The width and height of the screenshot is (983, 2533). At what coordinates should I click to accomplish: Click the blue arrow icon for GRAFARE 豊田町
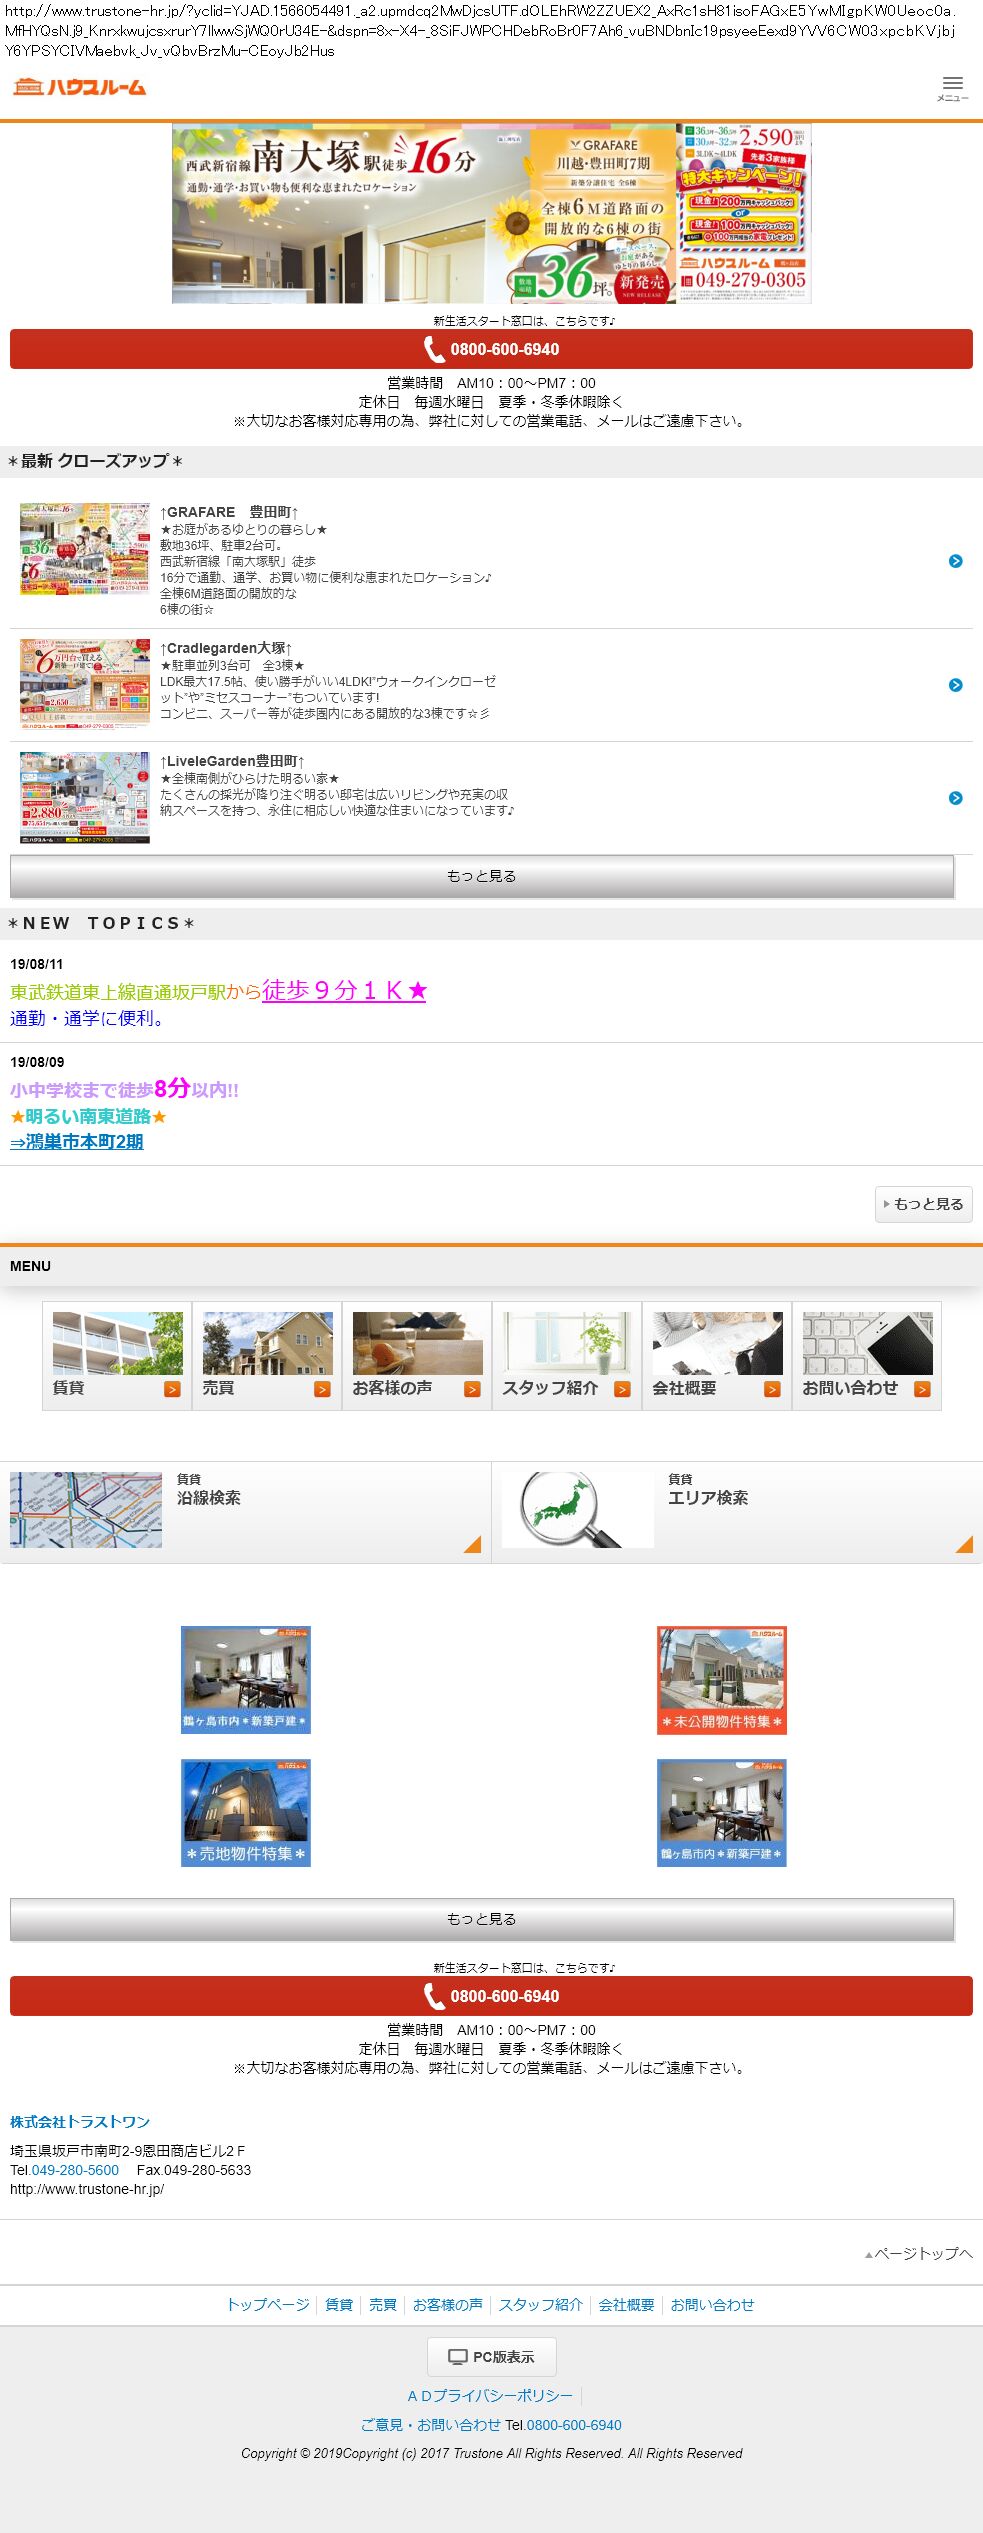pos(955,561)
